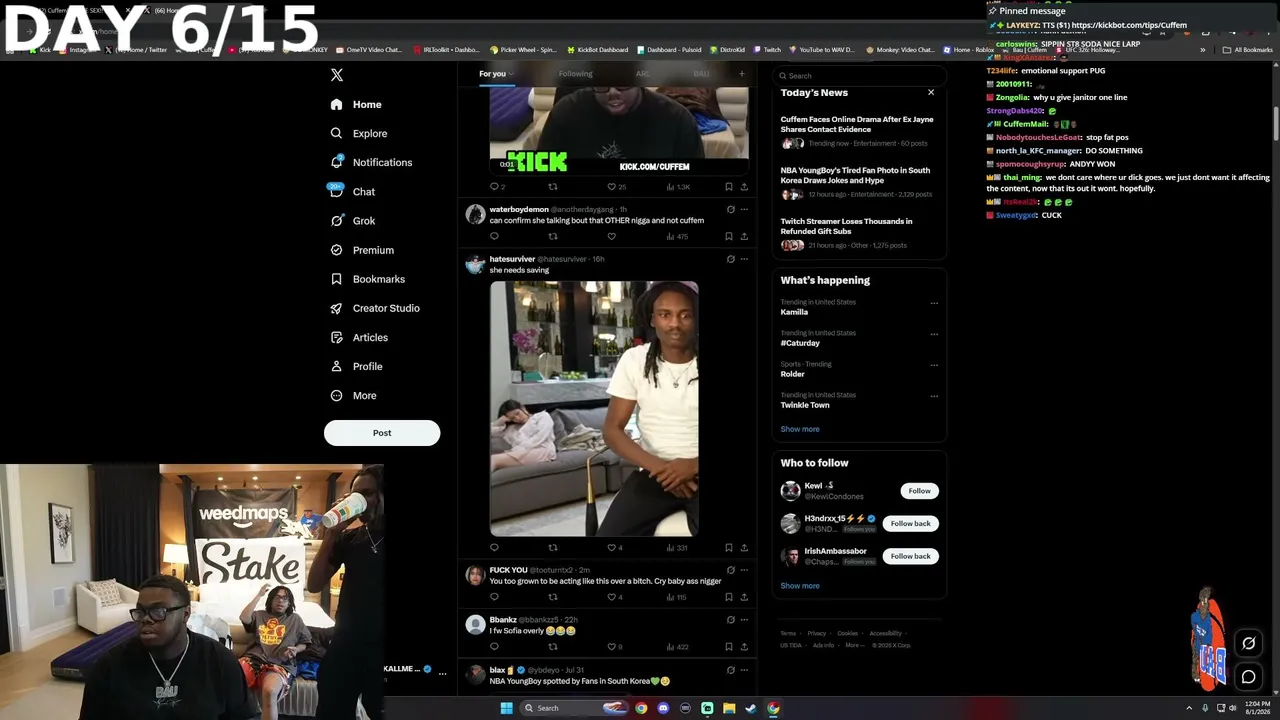Like Bbankz's 'I fw Sofia overly' post
Screen dimensions: 1280x720
click(x=611, y=647)
